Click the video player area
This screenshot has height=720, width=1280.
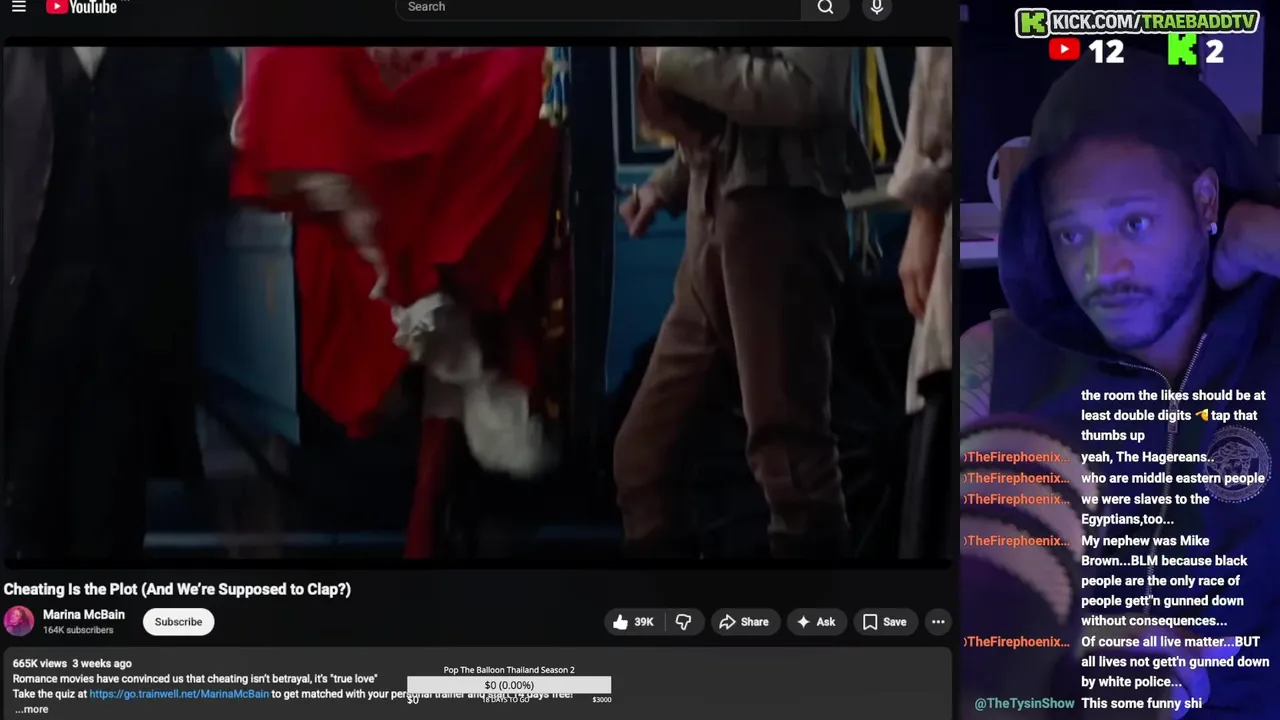(x=476, y=303)
